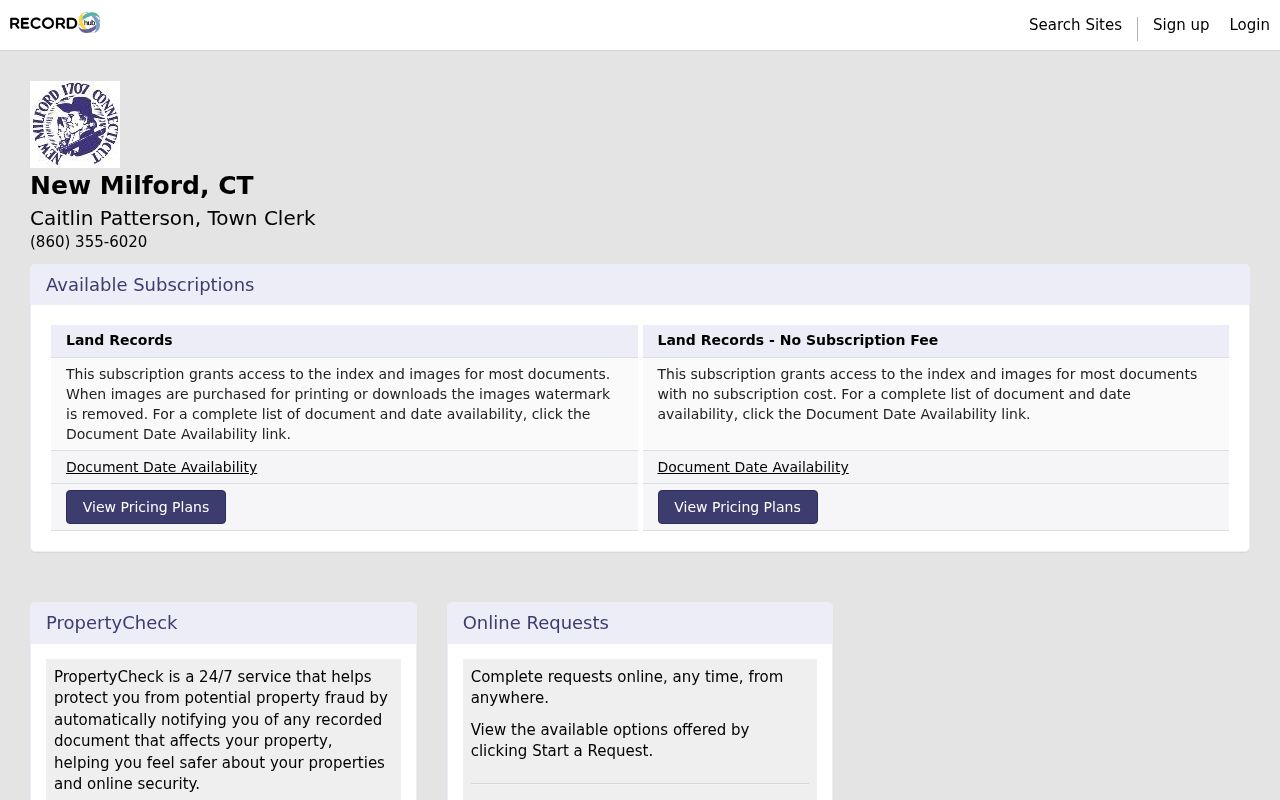Click the 'View the available options' paragraph
This screenshot has height=800, width=1280.
click(610, 741)
